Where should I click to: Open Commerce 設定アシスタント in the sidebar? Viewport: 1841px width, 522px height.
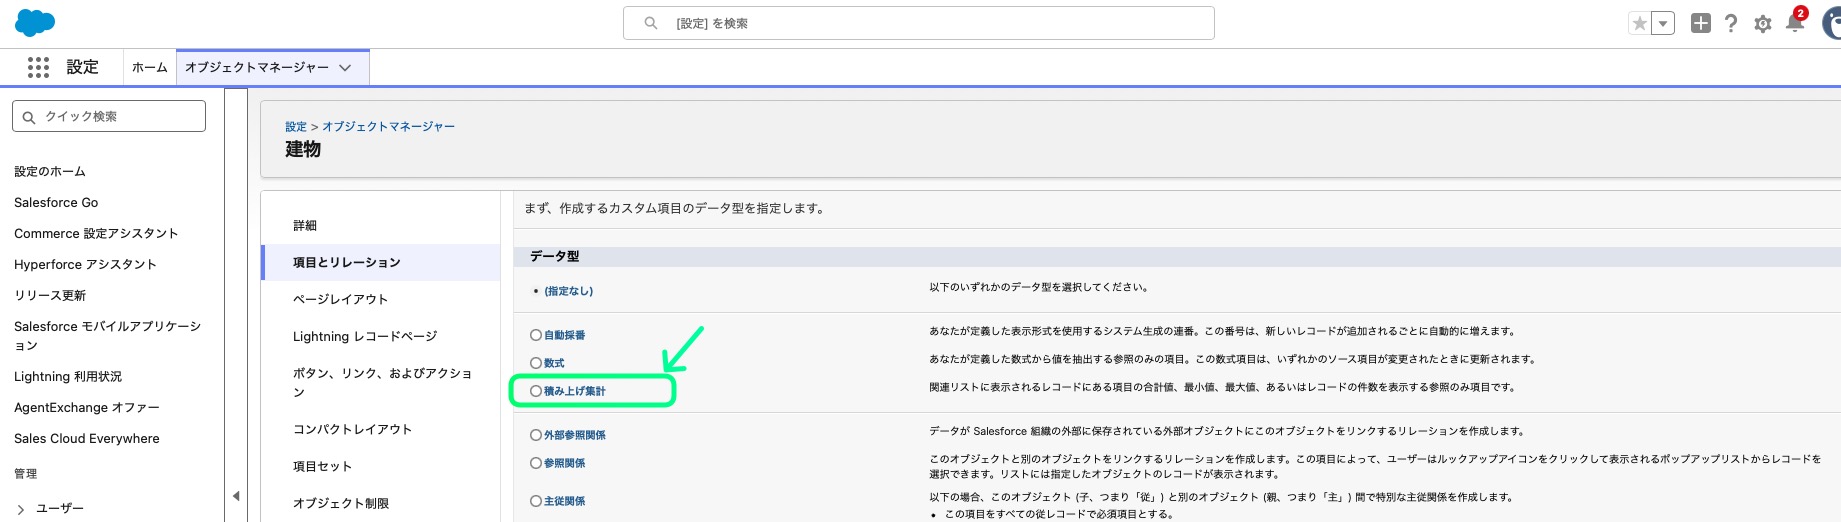pyautogui.click(x=96, y=233)
